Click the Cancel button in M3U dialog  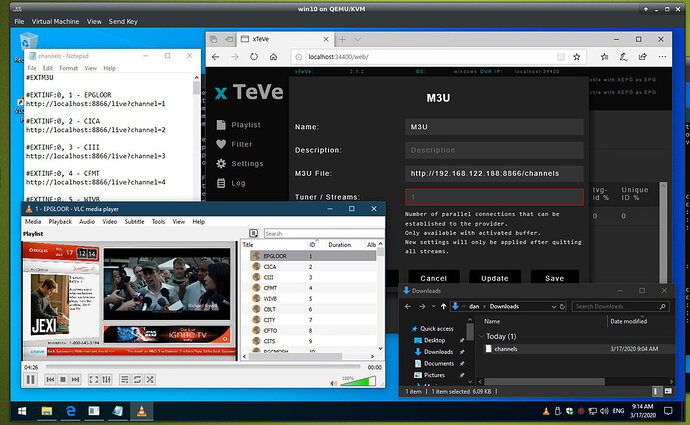coord(433,278)
